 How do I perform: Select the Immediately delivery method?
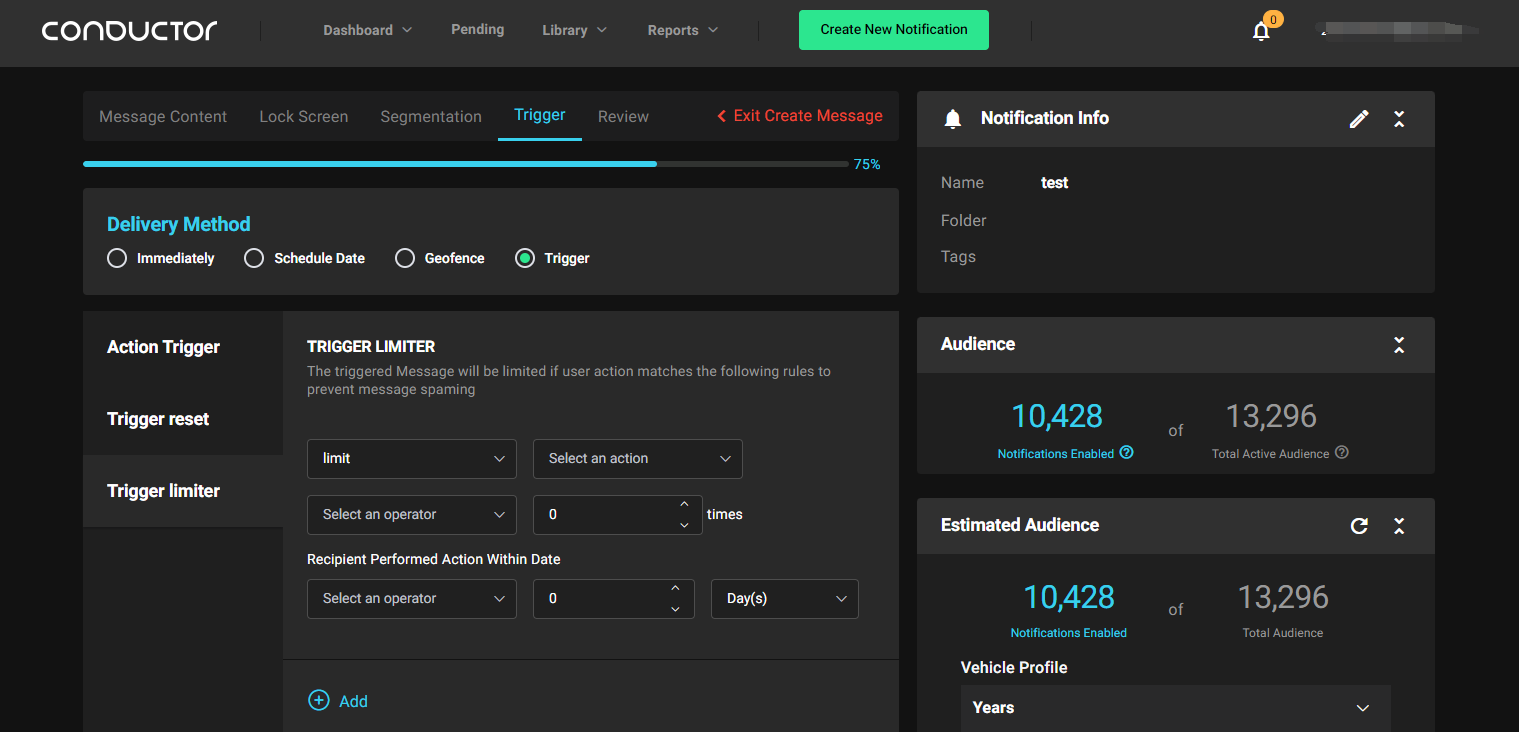tap(117, 258)
